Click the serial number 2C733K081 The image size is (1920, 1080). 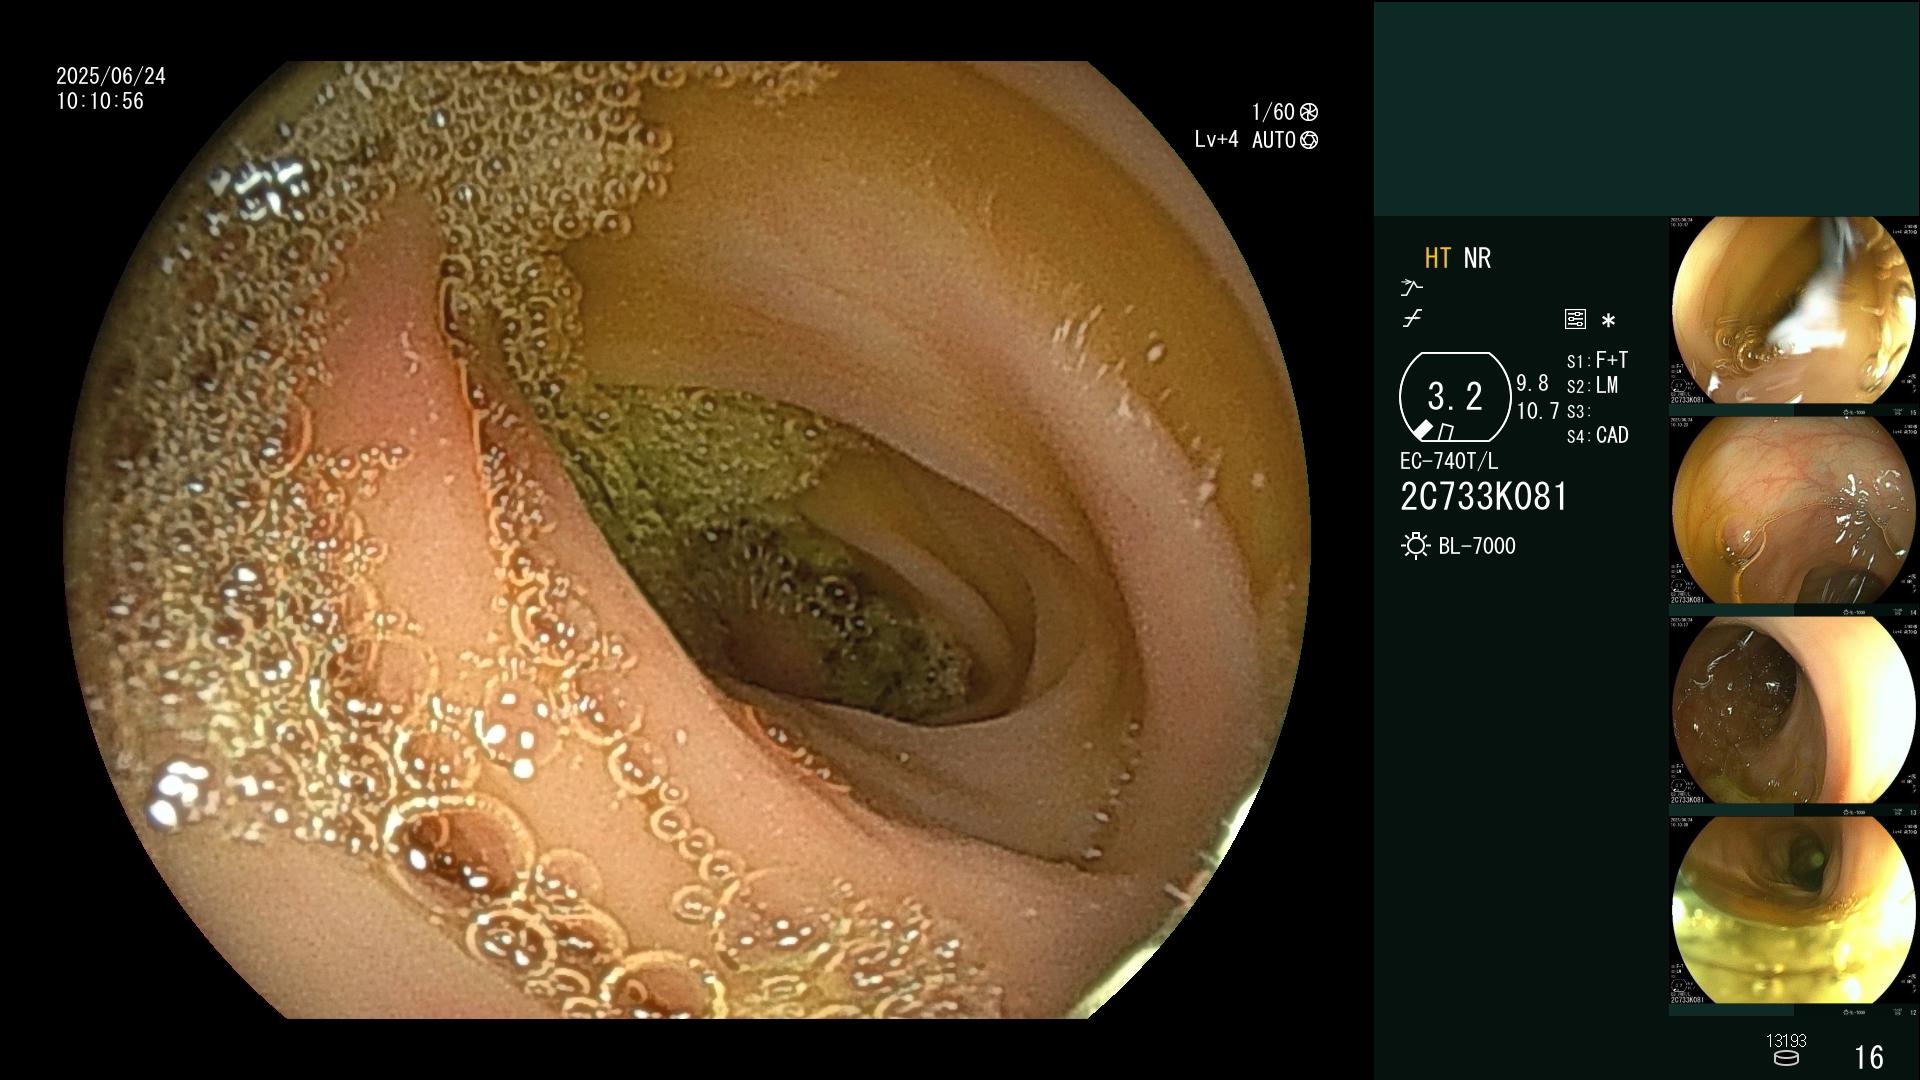pyautogui.click(x=1484, y=497)
